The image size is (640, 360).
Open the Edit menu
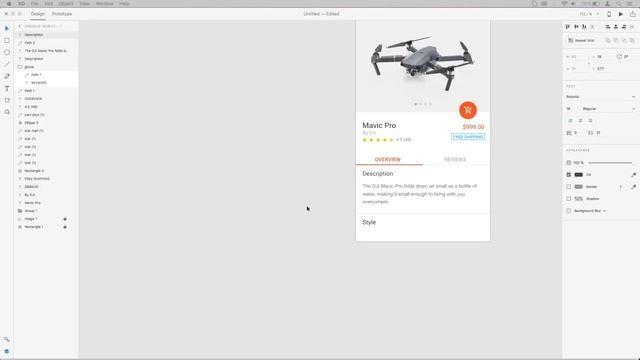[49, 4]
